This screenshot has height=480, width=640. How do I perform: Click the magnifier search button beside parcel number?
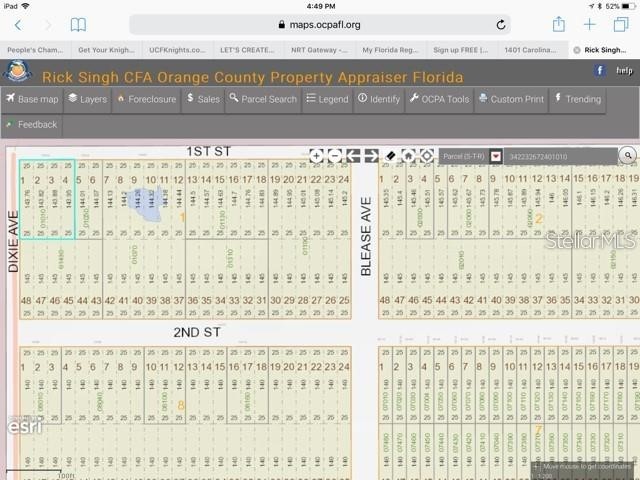[x=627, y=156]
